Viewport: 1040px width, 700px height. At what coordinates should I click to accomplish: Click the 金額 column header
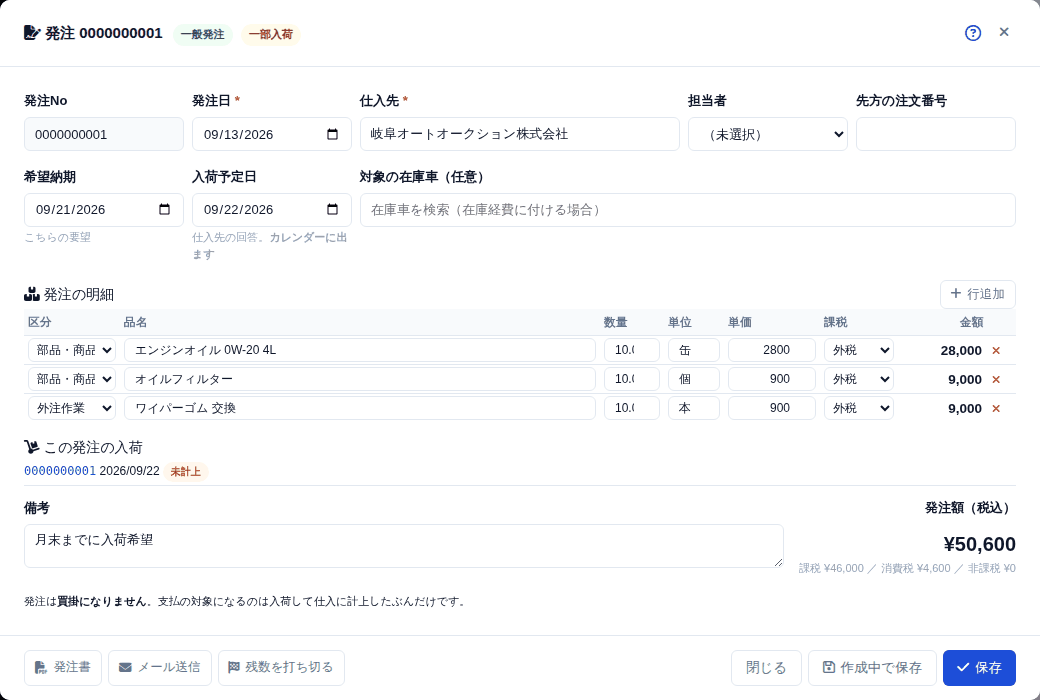[x=971, y=322]
